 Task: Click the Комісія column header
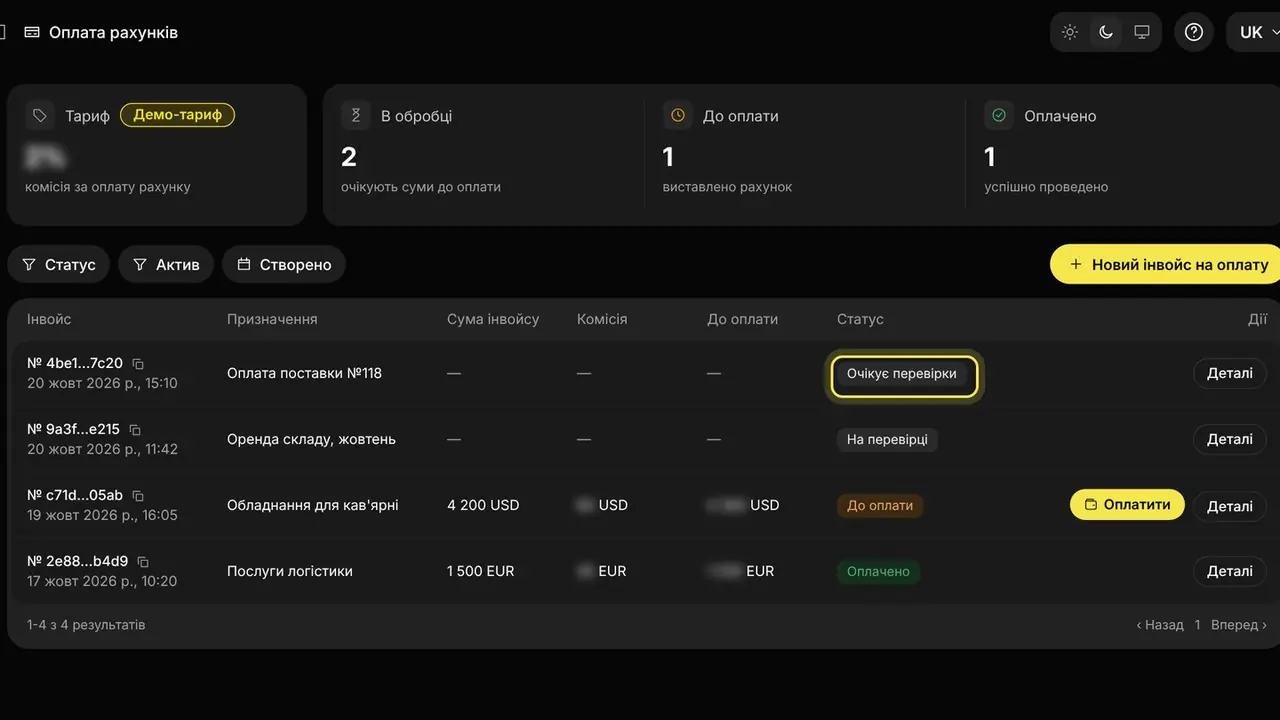(x=602, y=319)
